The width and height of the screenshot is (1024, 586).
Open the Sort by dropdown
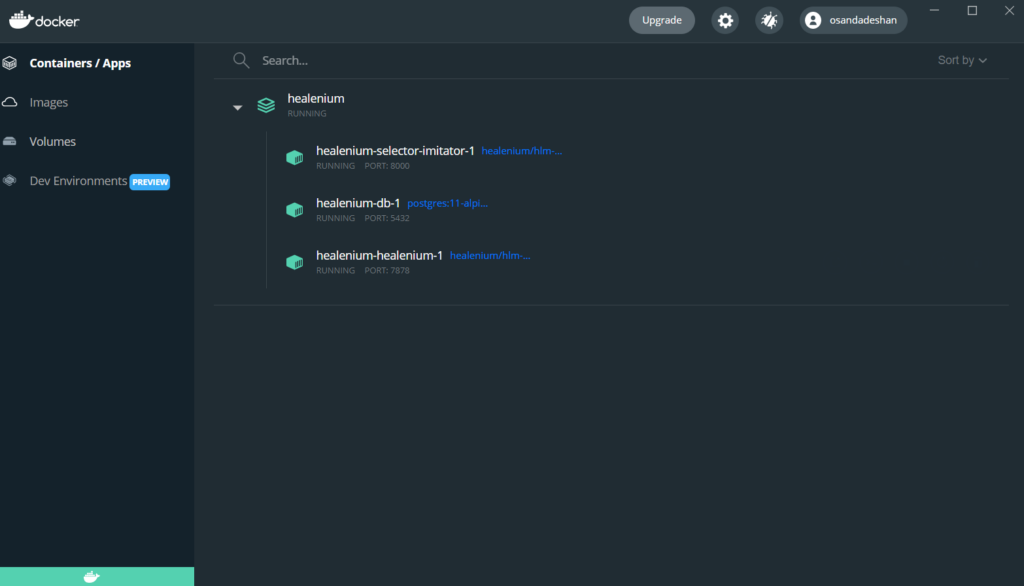pos(961,60)
